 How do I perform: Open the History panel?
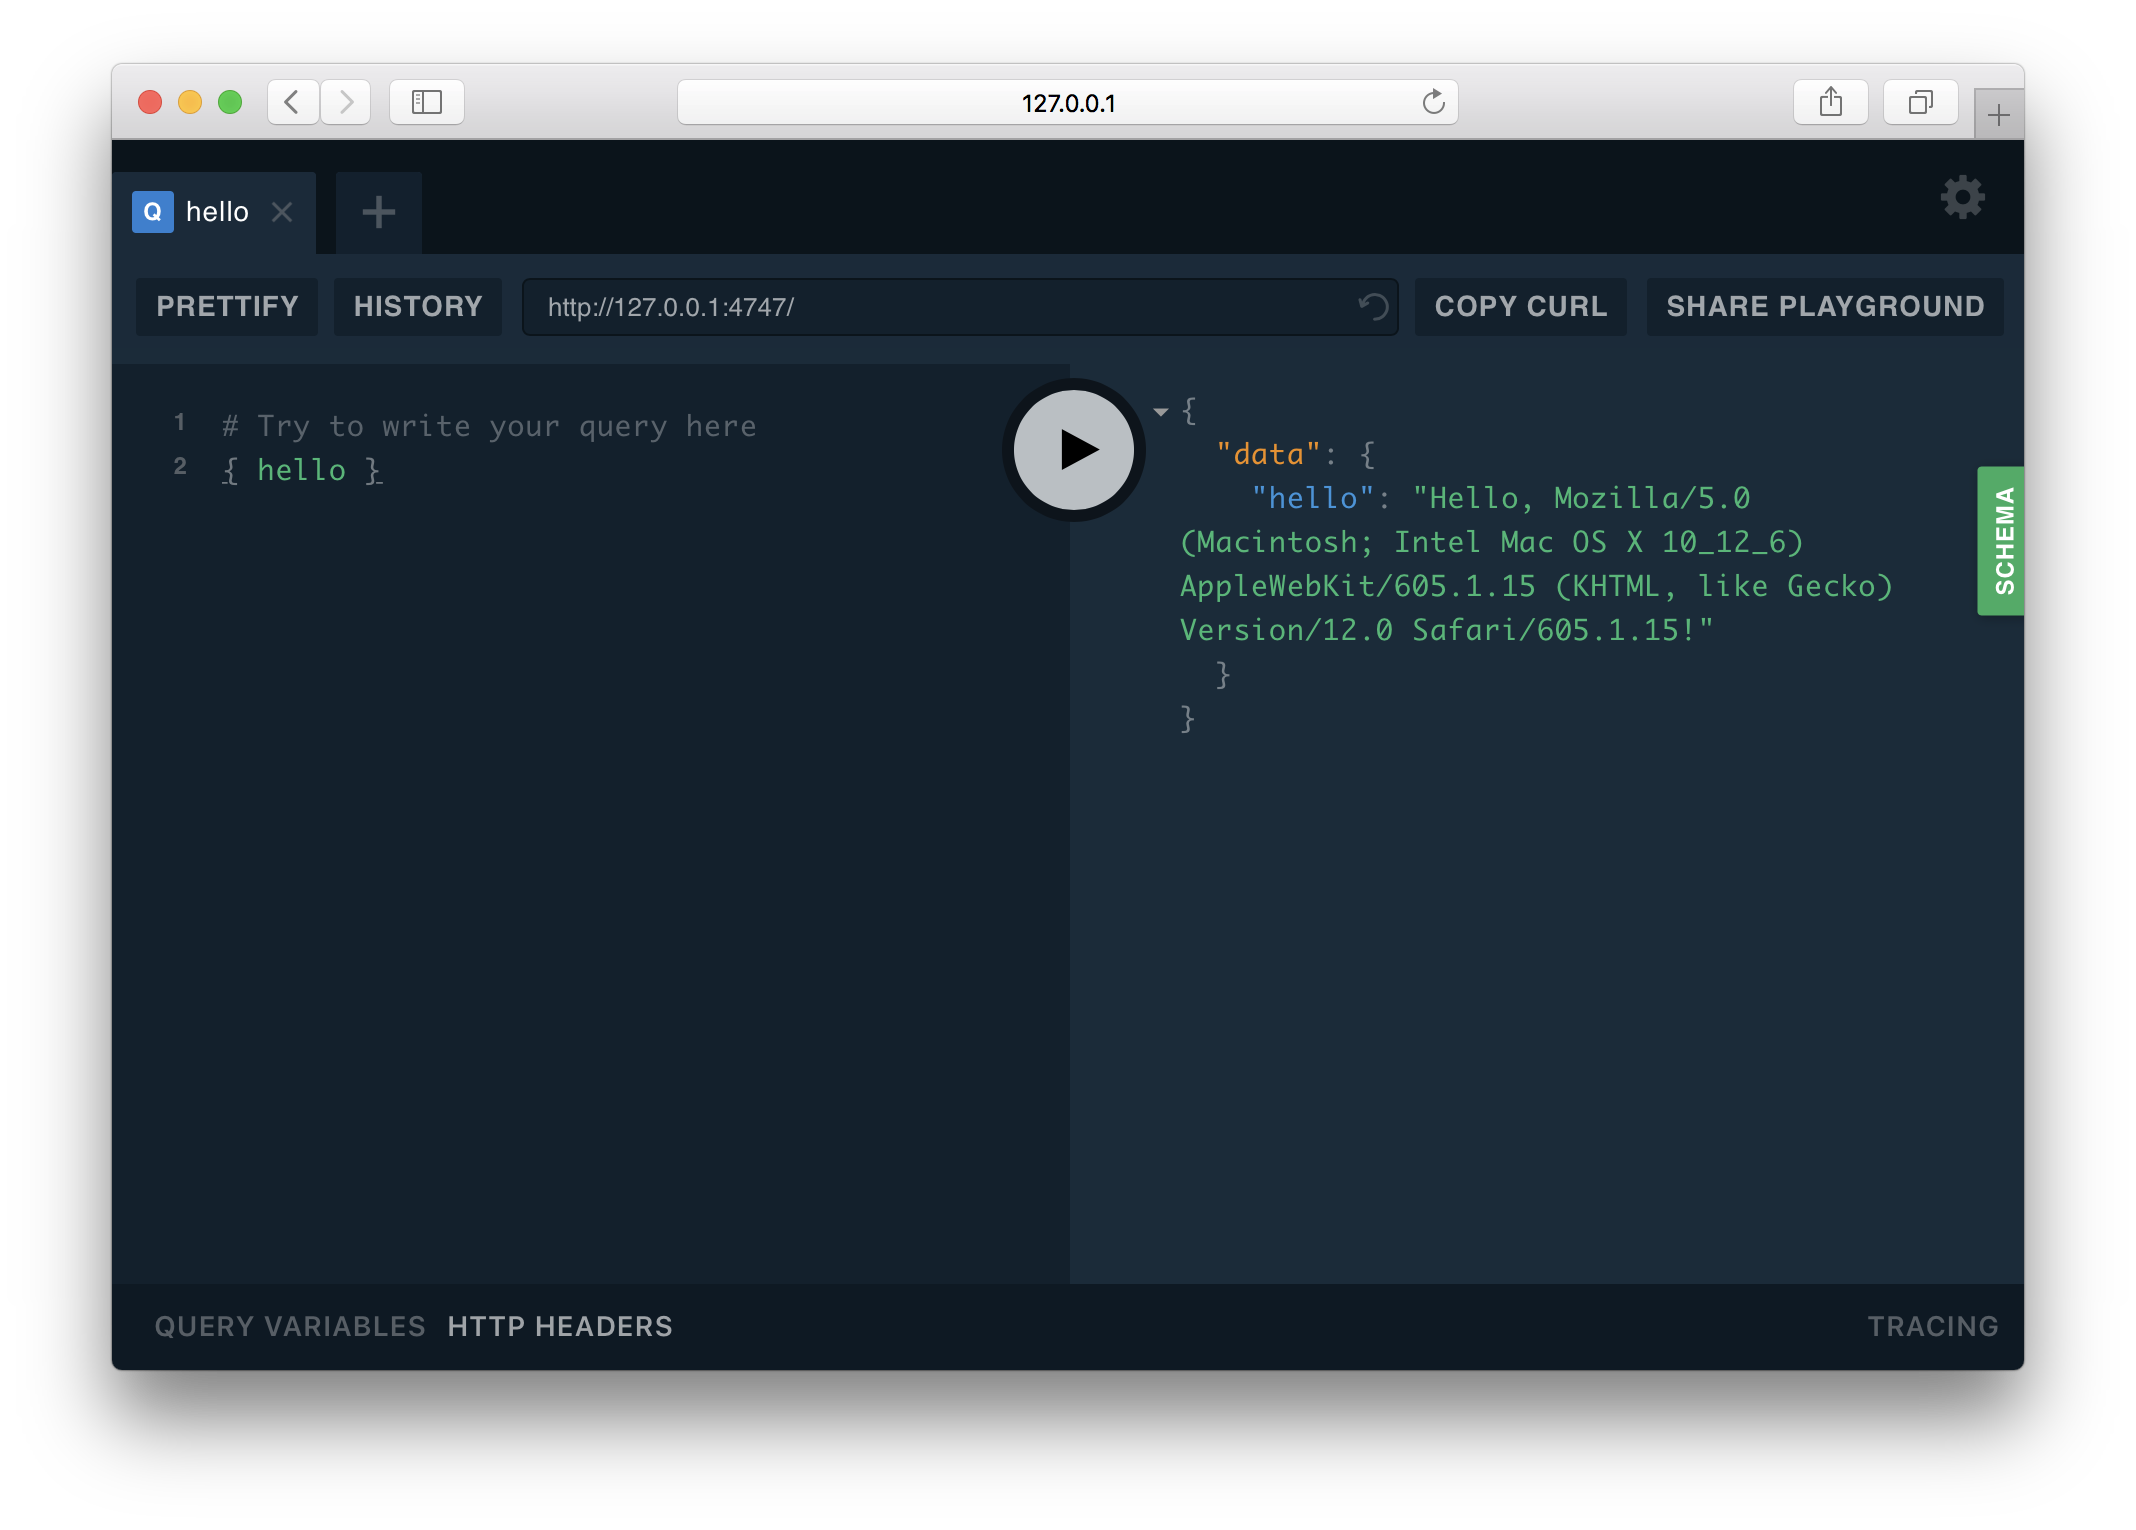(418, 306)
